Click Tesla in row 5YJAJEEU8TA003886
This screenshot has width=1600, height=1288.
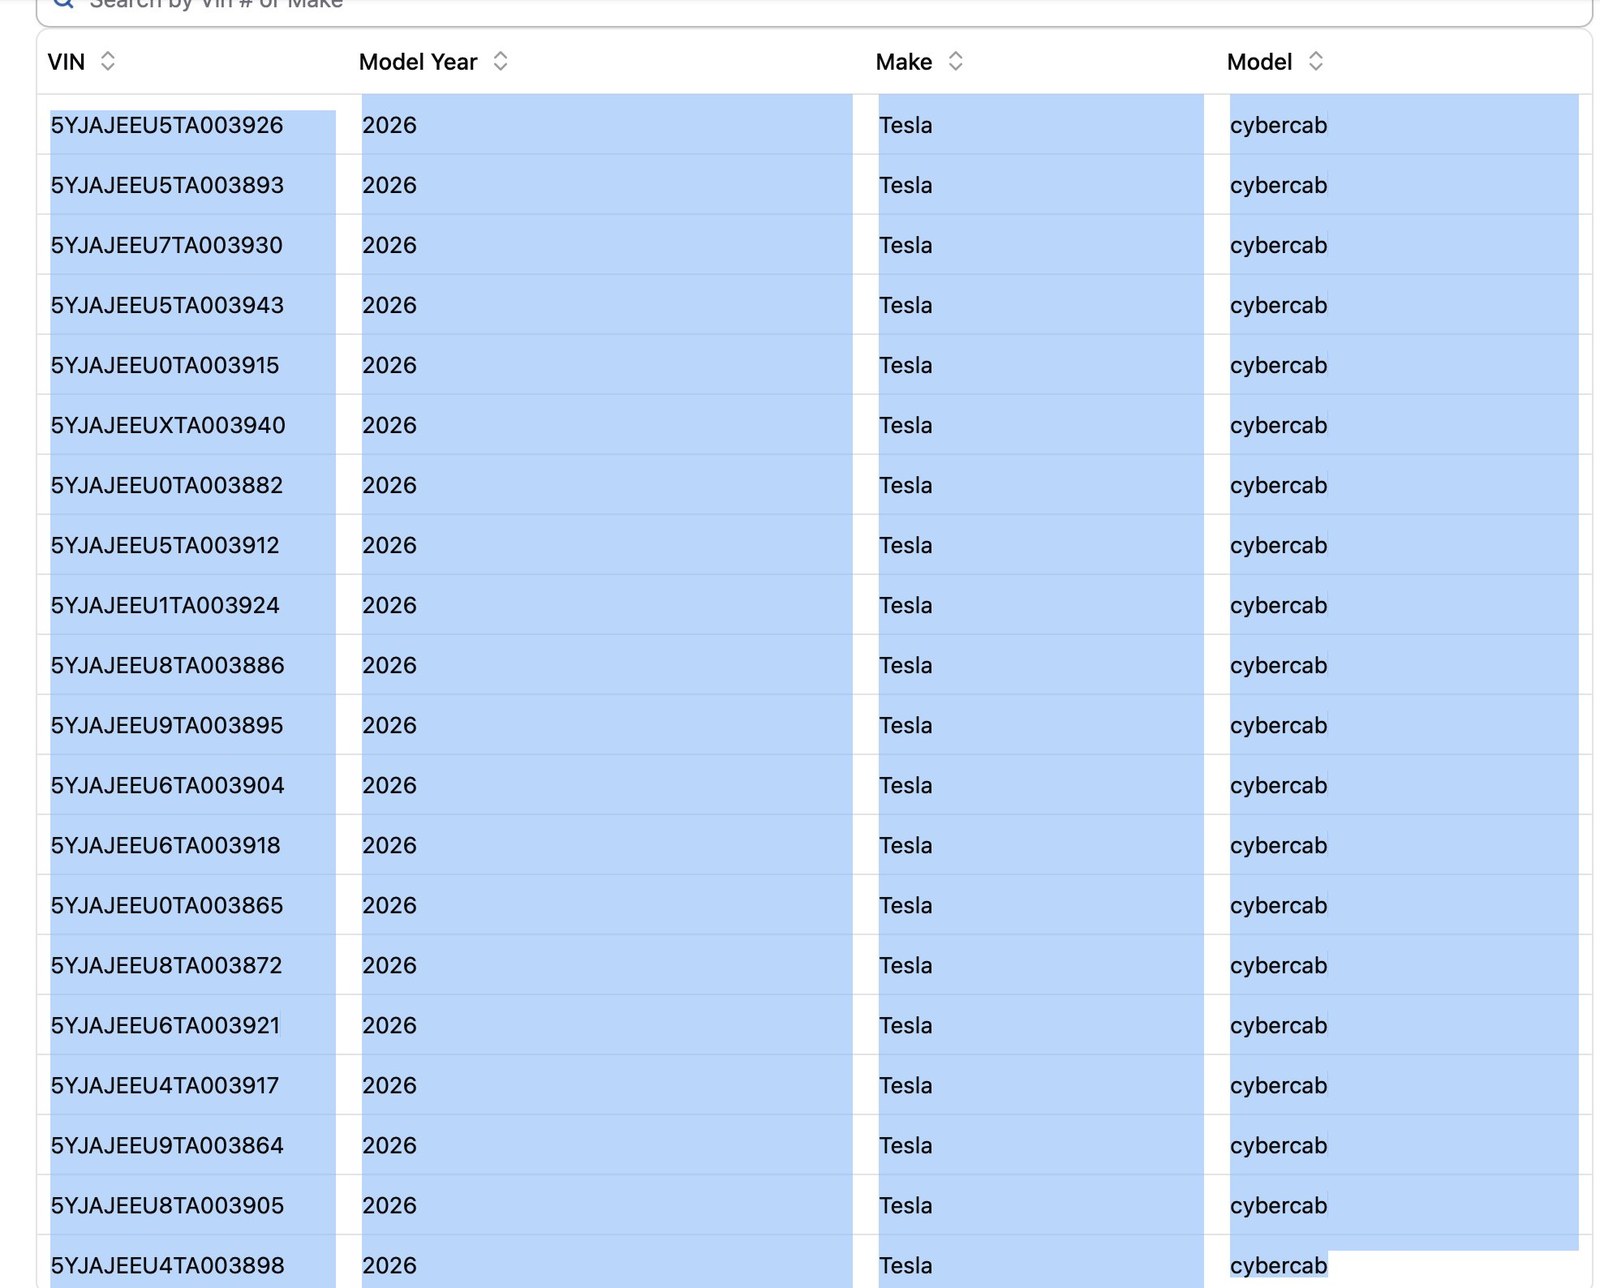click(x=906, y=665)
